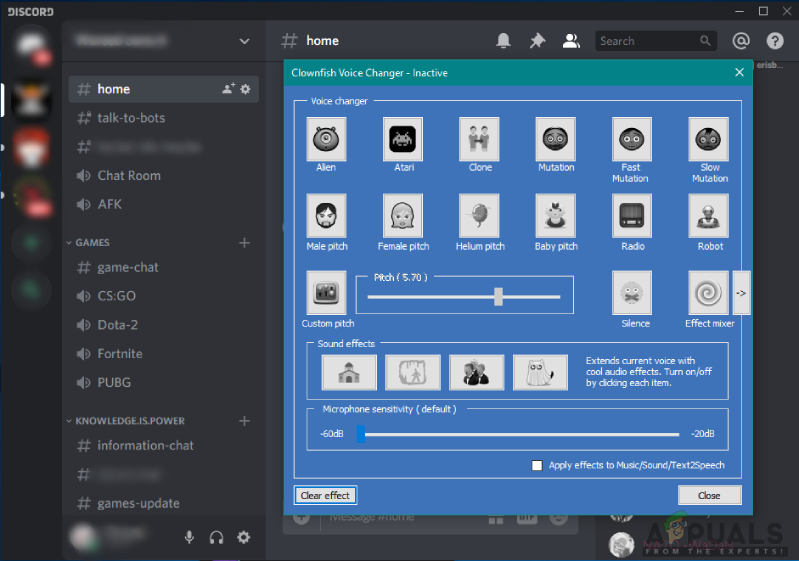Click the custom Pitch slider handle
This screenshot has height=561, width=799.
pyautogui.click(x=498, y=297)
